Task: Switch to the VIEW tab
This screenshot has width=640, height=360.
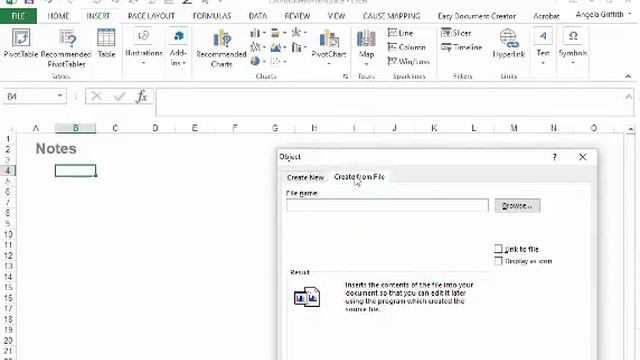Action: coord(336,16)
